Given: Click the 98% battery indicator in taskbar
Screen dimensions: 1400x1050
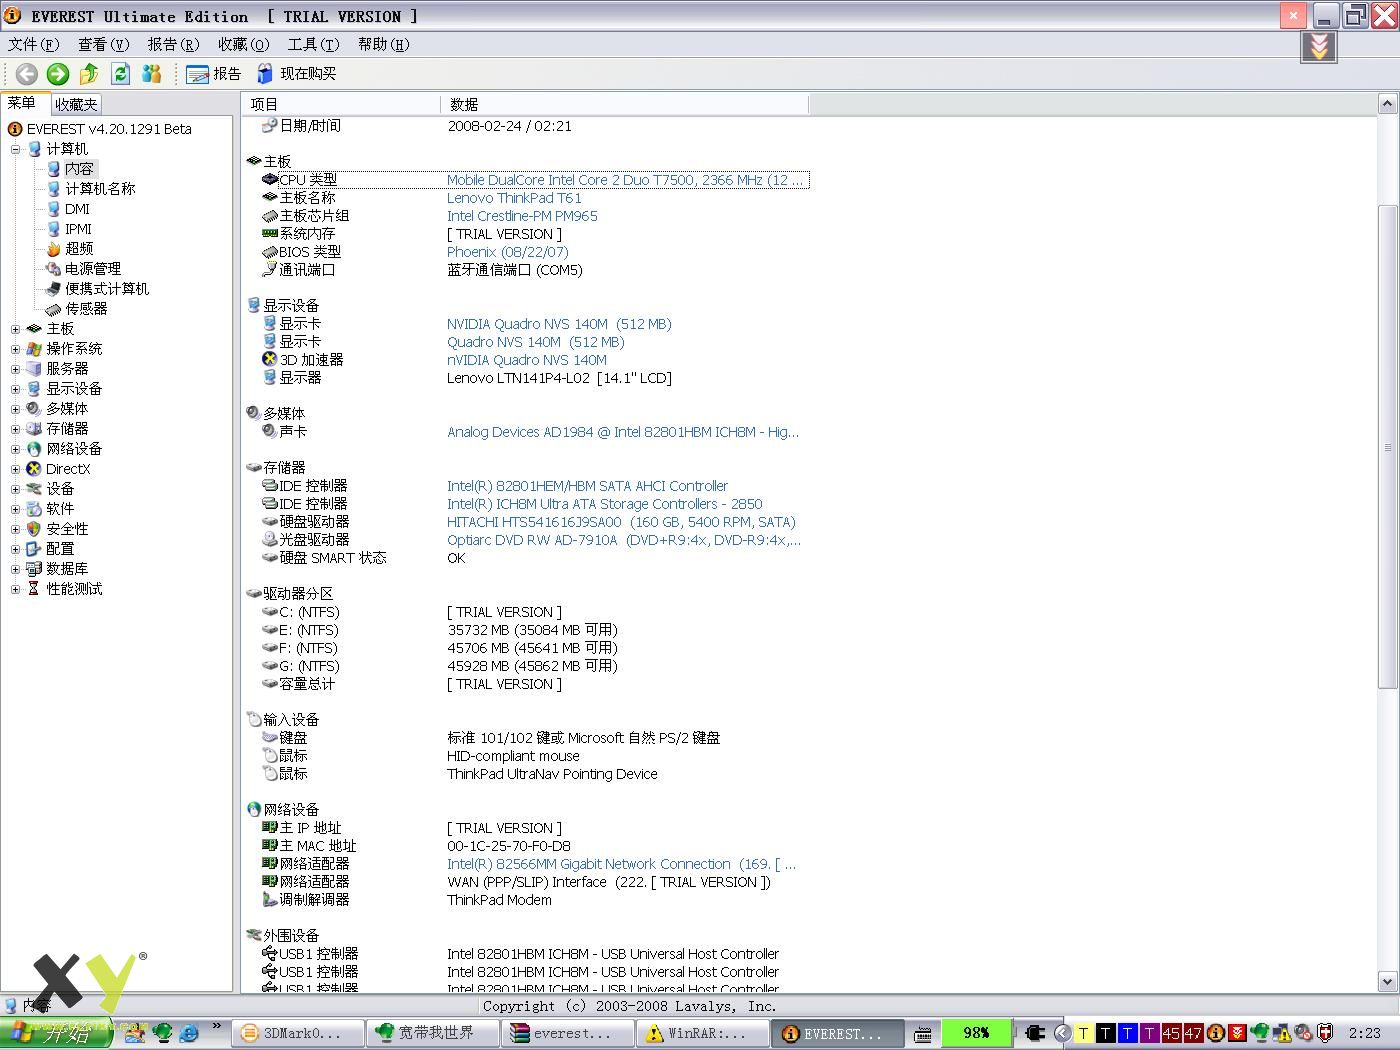Looking at the screenshot, I should [x=975, y=1033].
